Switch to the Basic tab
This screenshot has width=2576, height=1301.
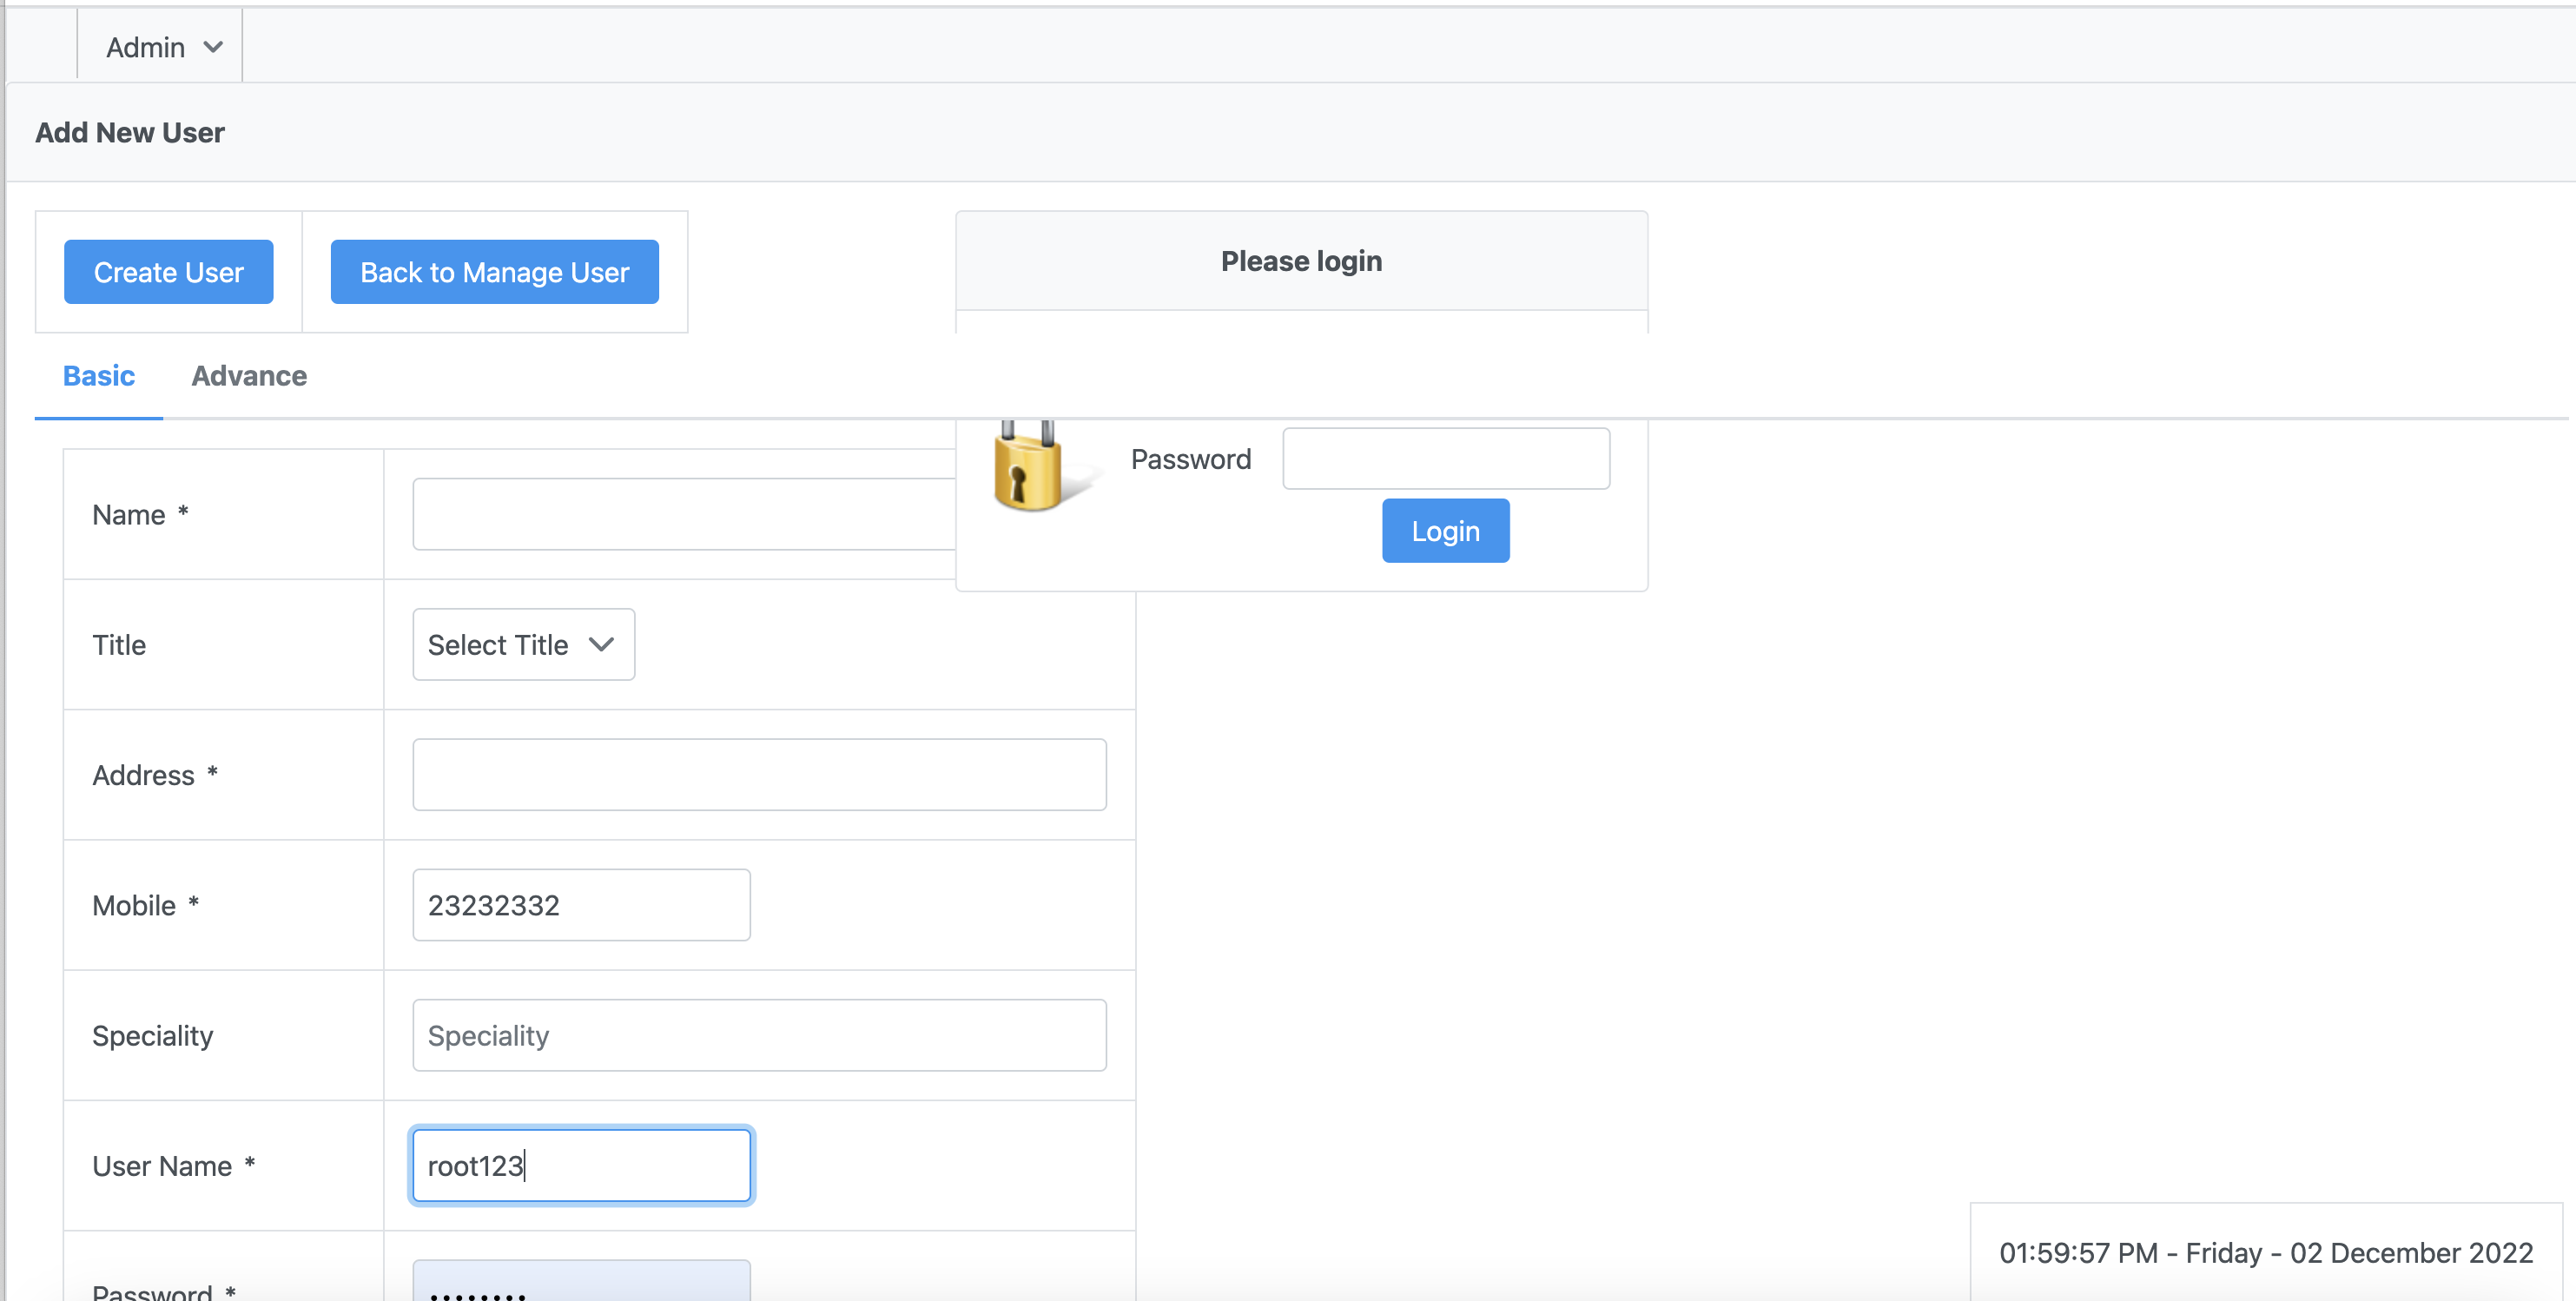coord(98,376)
